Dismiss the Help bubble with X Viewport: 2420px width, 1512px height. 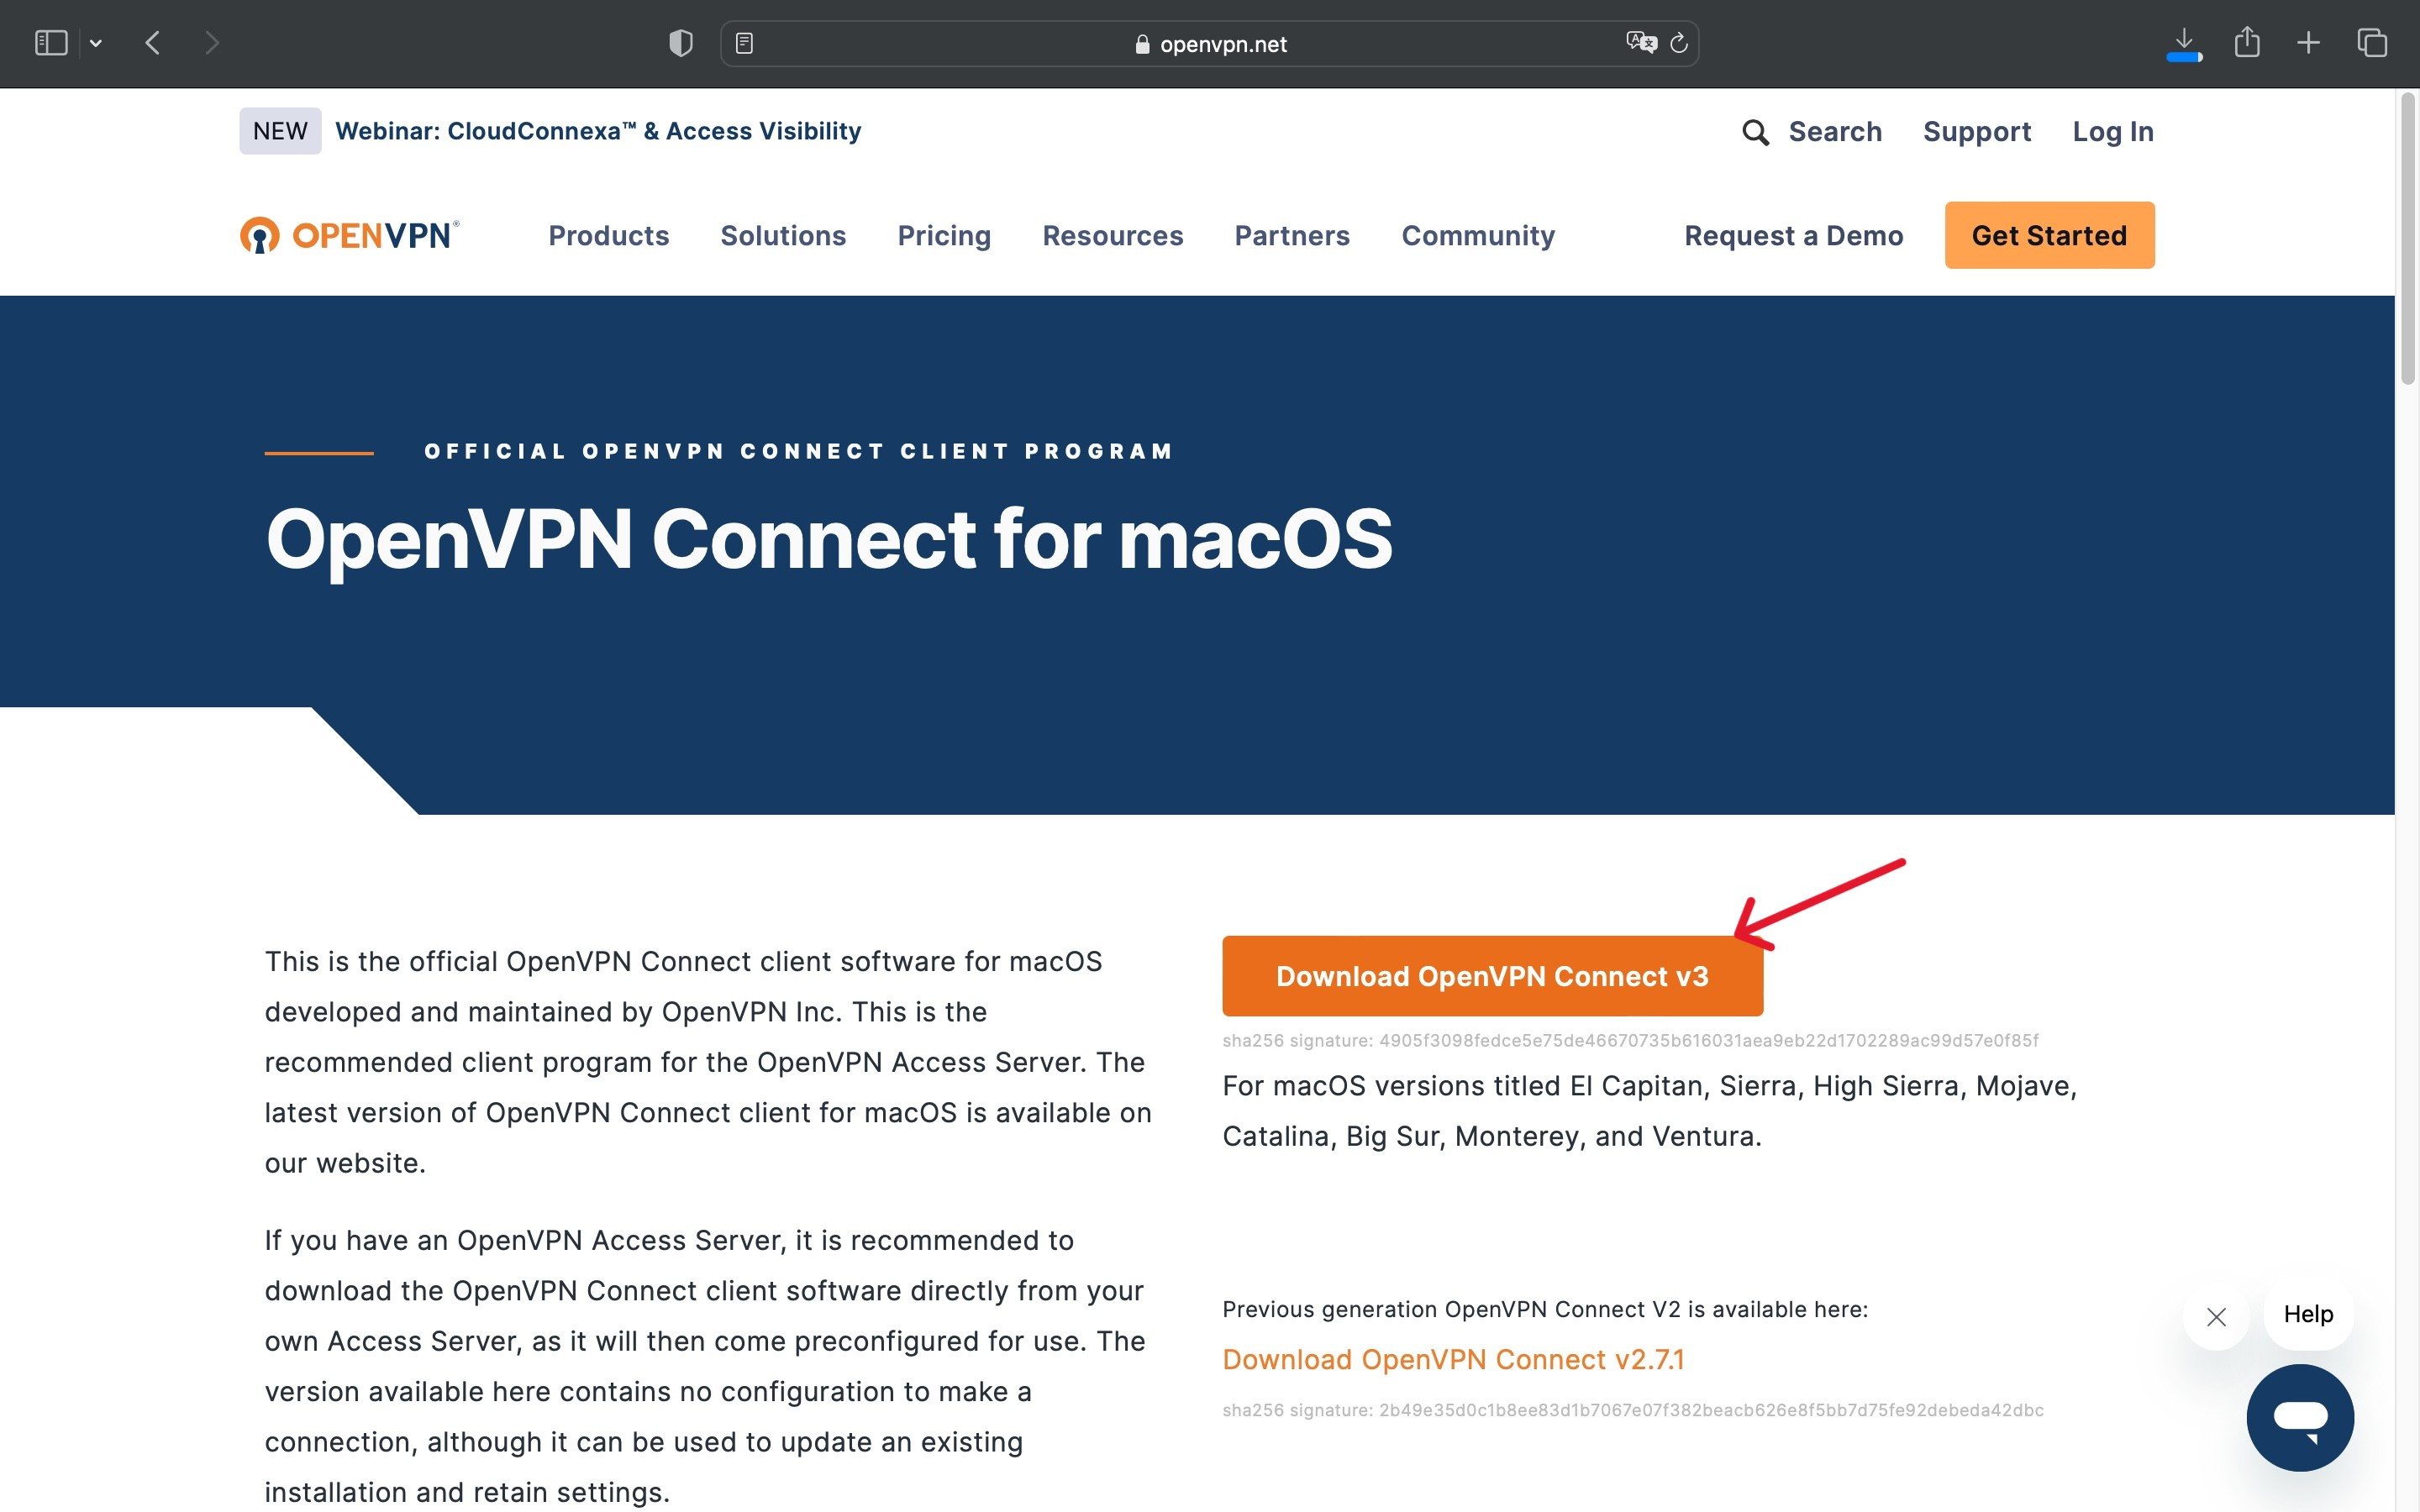(x=2216, y=1316)
